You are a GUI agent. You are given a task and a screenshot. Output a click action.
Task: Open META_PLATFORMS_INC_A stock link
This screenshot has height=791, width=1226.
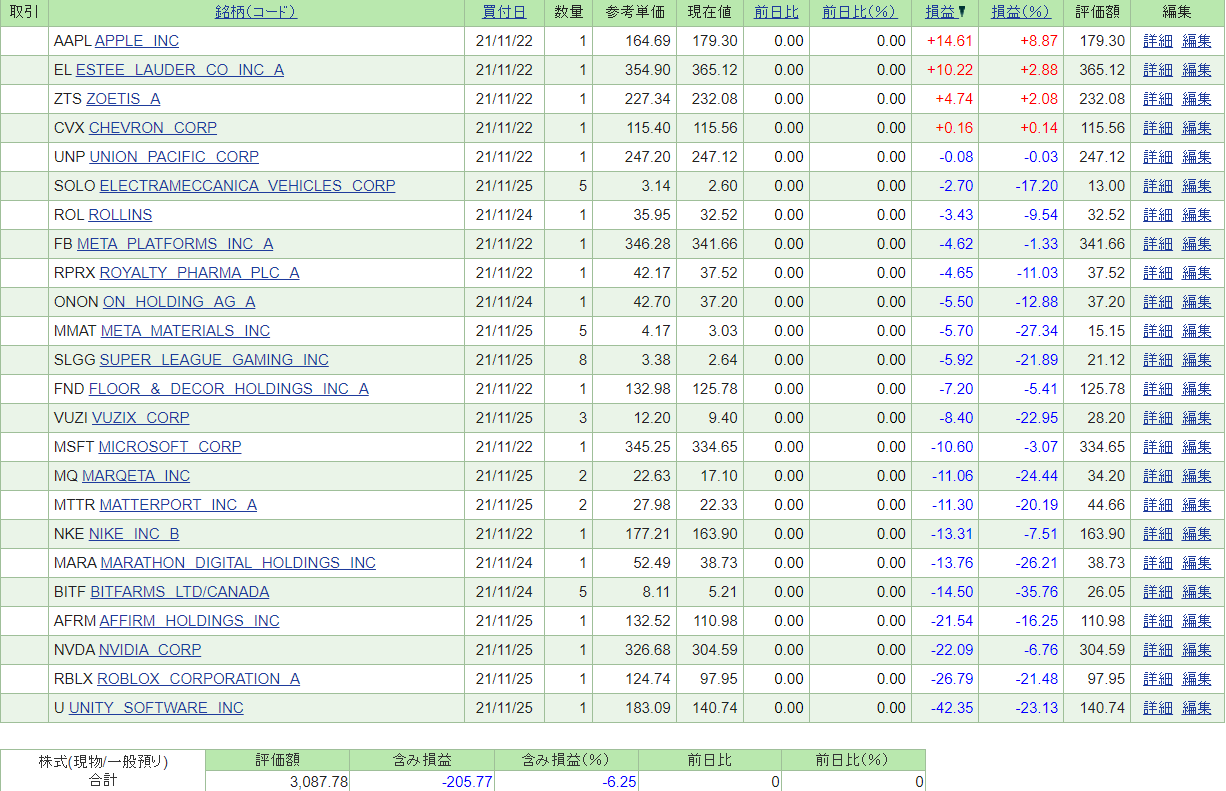175,244
